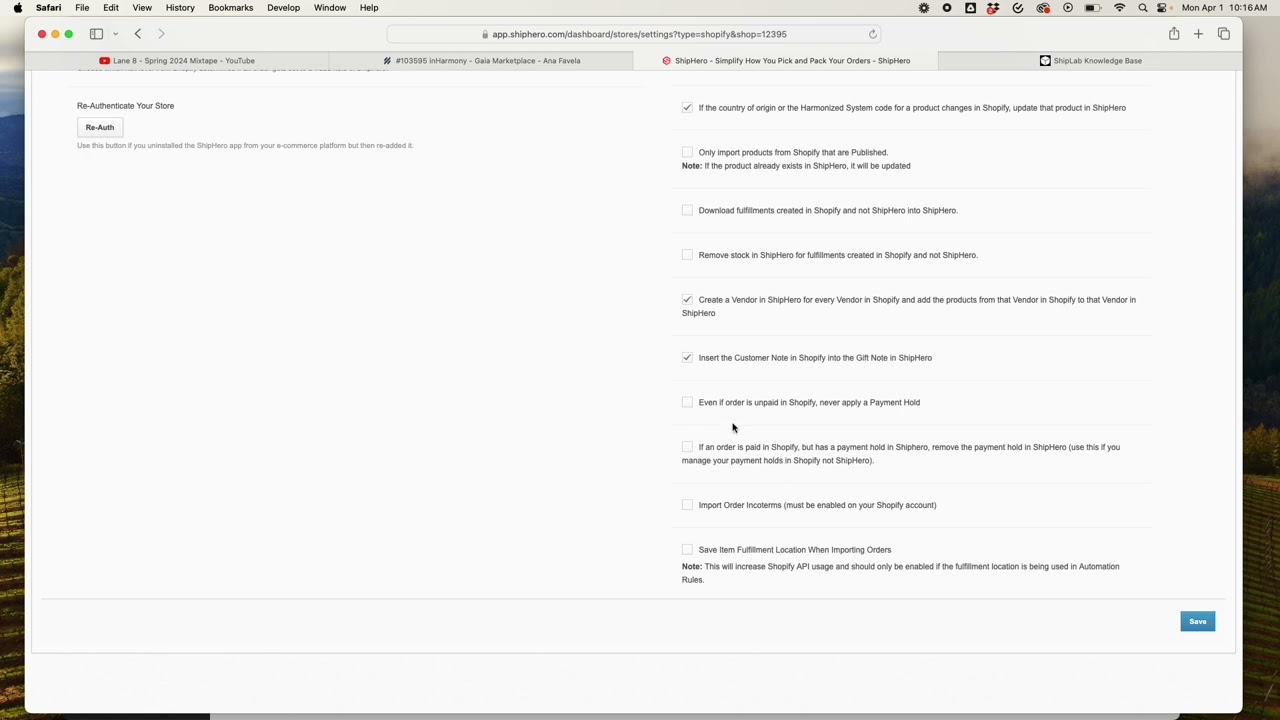Screen dimensions: 1280x720
Task: Click the Safari Share icon
Action: (x=1174, y=34)
